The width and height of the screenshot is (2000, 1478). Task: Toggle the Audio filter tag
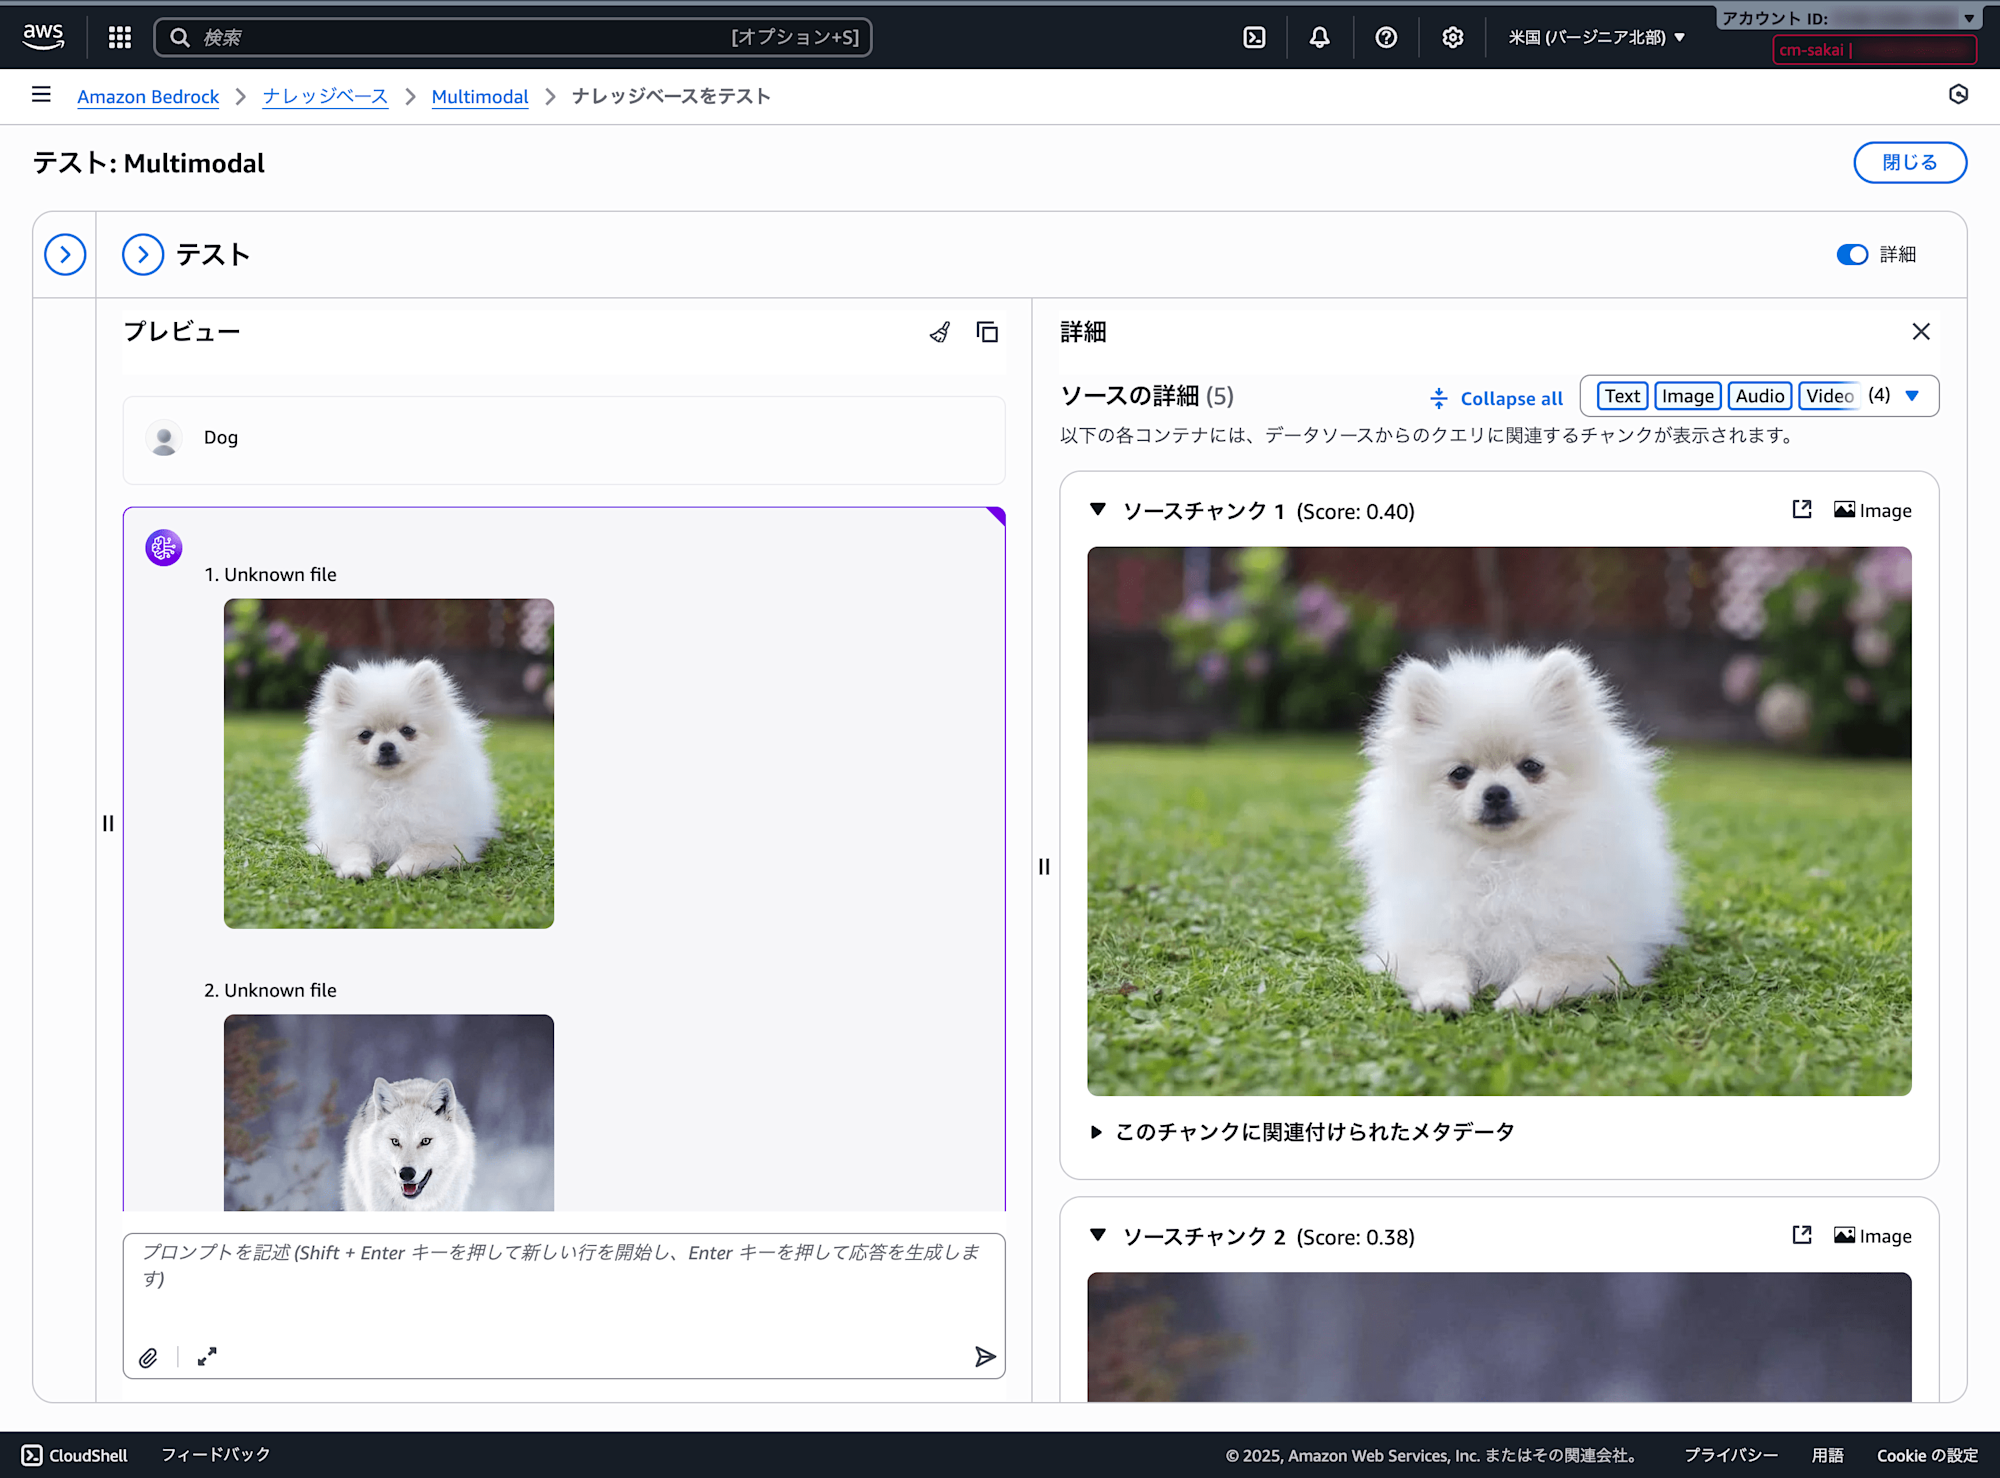point(1759,396)
